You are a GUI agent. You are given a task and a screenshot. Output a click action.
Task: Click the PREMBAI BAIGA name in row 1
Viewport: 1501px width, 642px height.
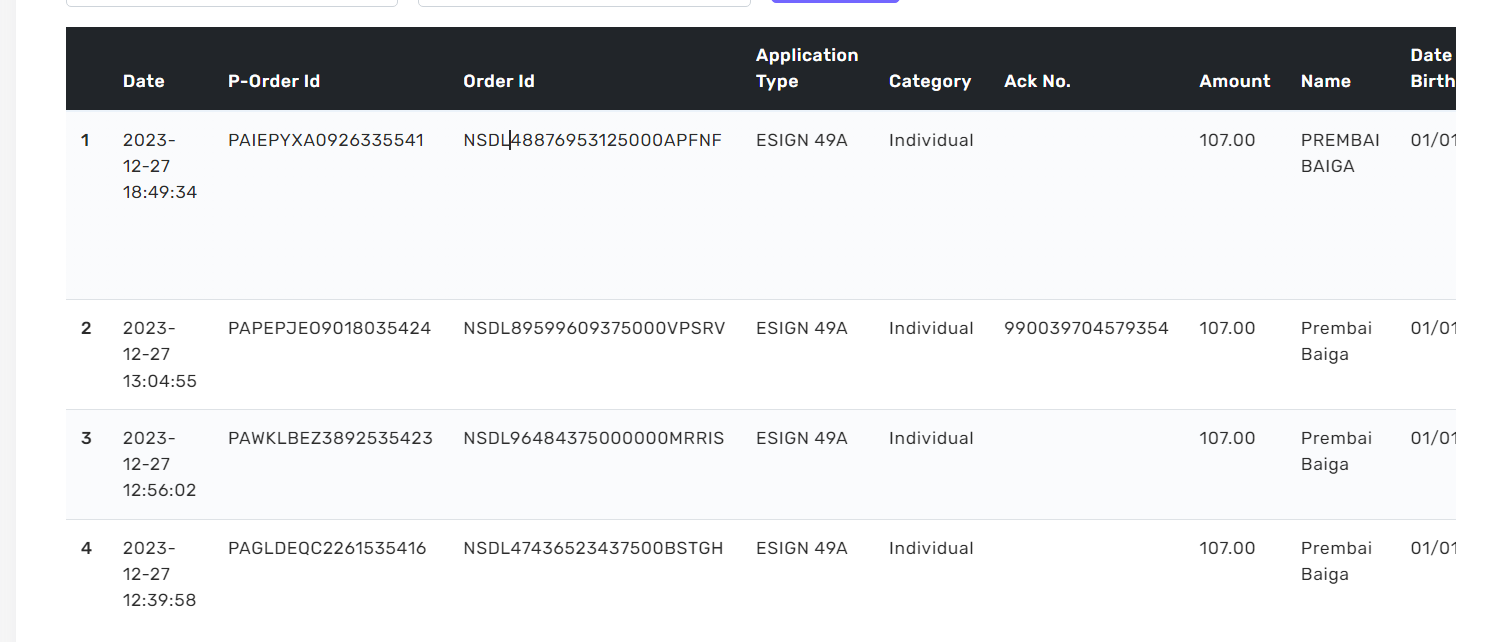tap(1340, 153)
